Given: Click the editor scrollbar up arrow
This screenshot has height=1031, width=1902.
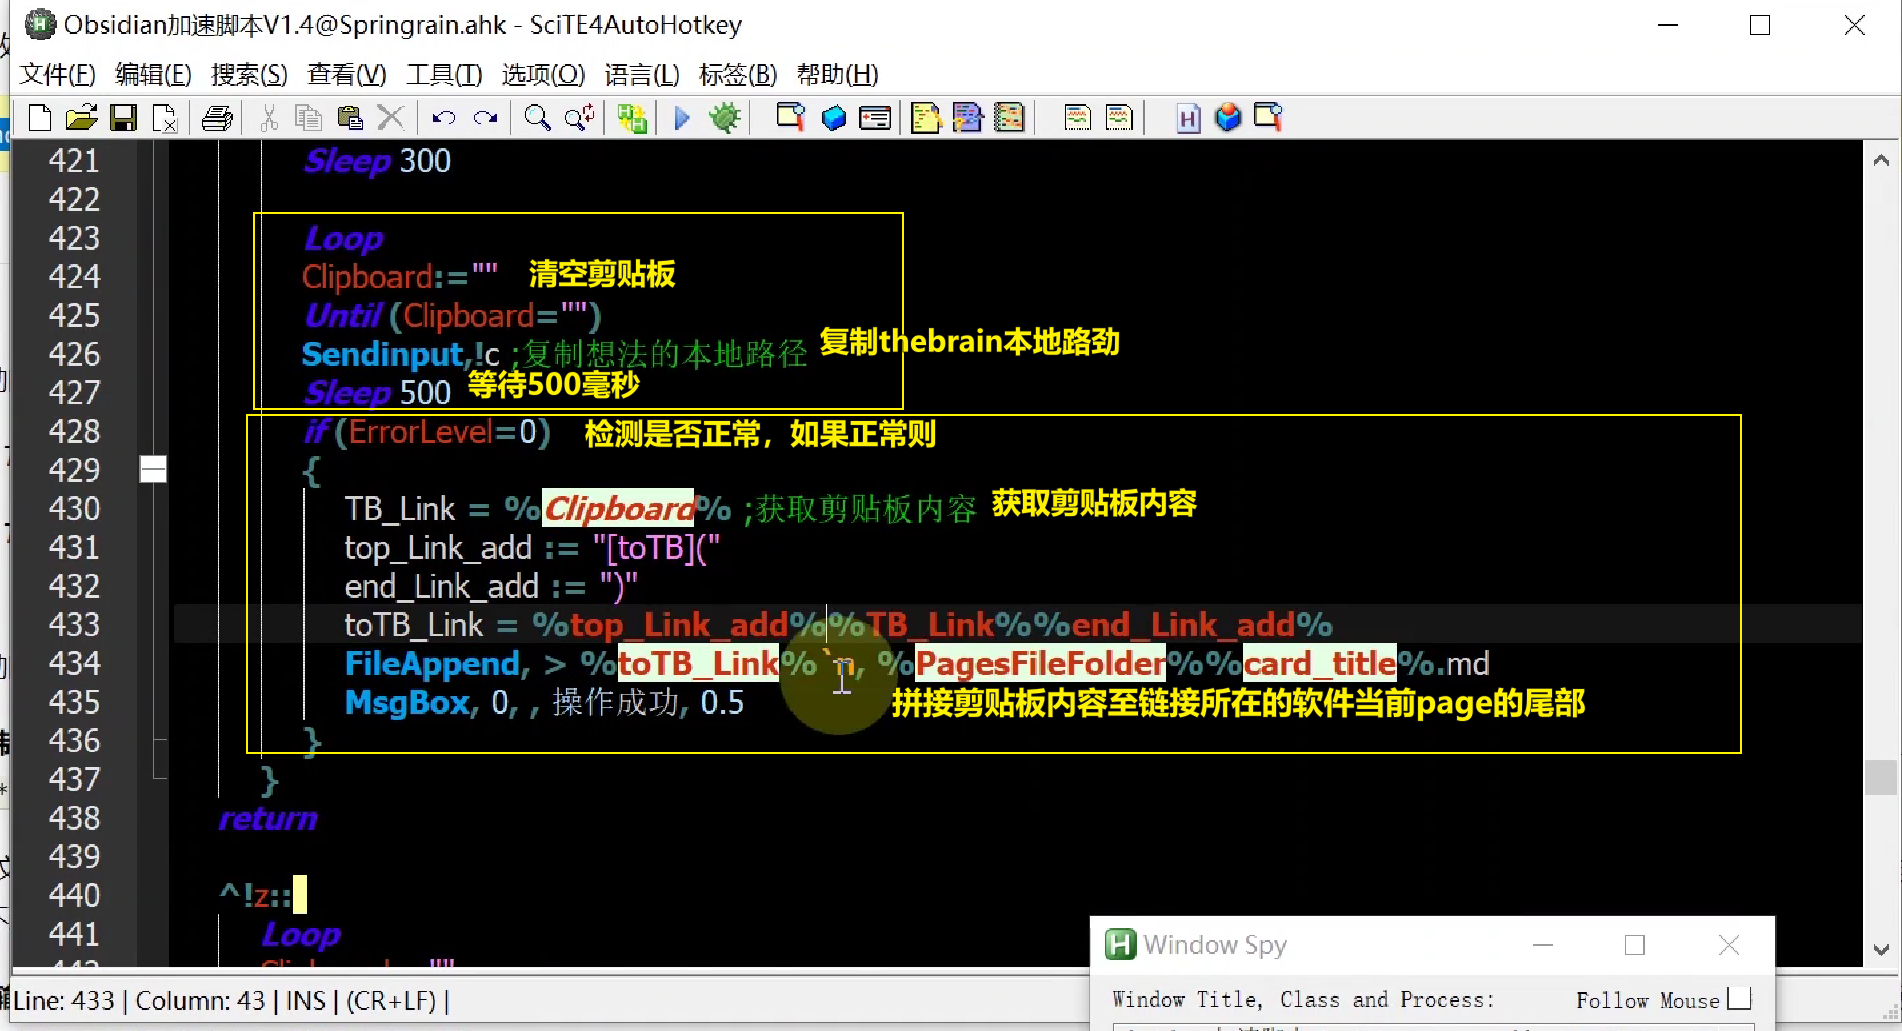Looking at the screenshot, I should [x=1881, y=160].
